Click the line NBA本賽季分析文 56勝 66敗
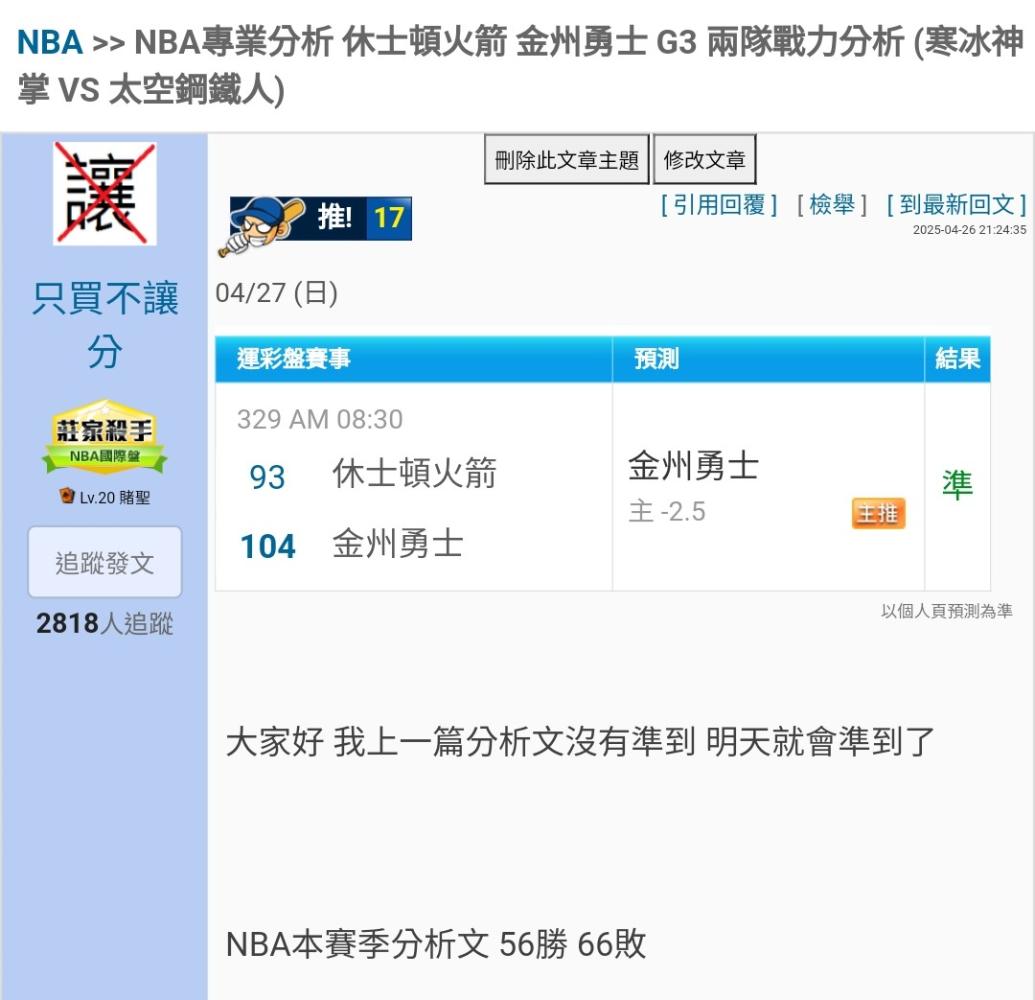Viewport: 1035px width, 1000px height. pyautogui.click(x=436, y=944)
